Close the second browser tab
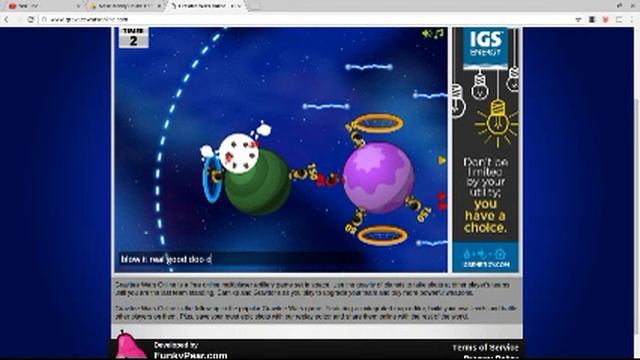Viewport: 640px width, 360px height. (x=160, y=6)
